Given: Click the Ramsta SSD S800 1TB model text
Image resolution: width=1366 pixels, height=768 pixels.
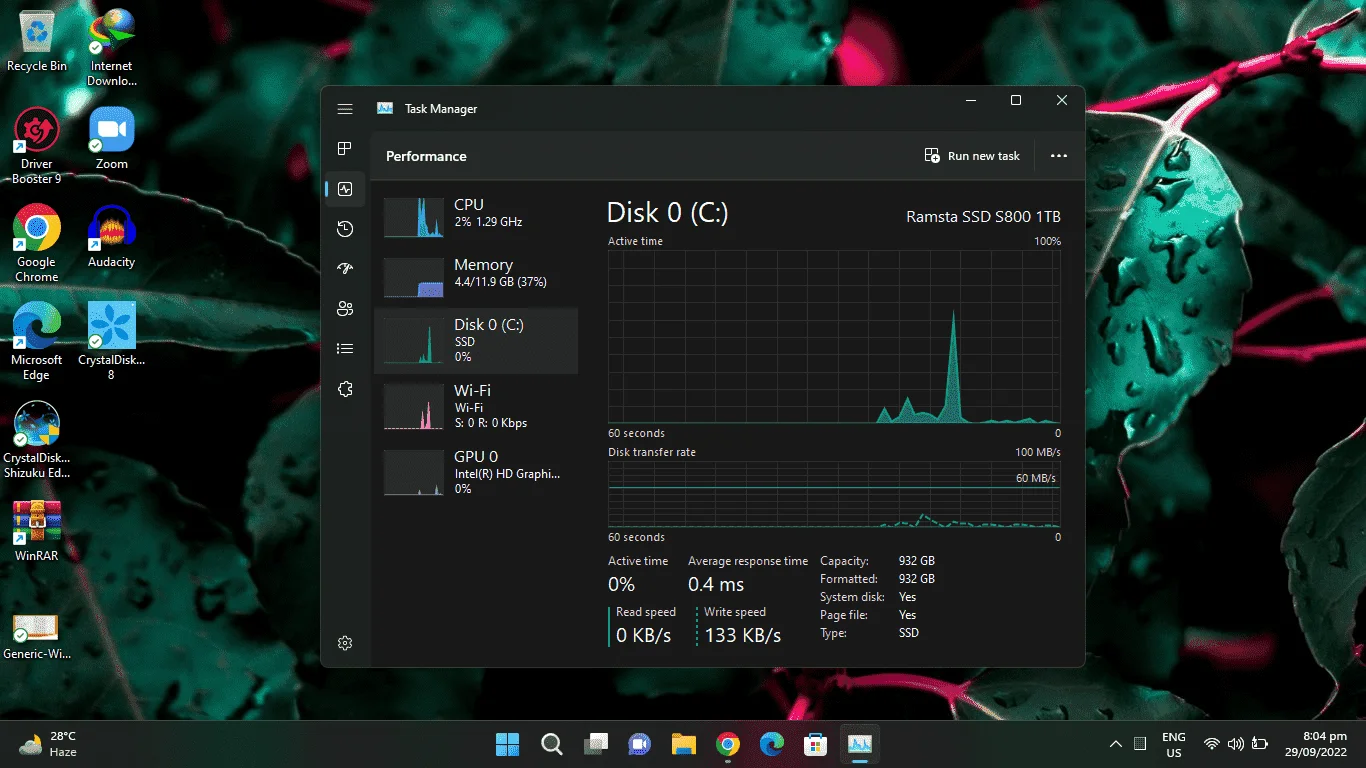Looking at the screenshot, I should click(983, 217).
